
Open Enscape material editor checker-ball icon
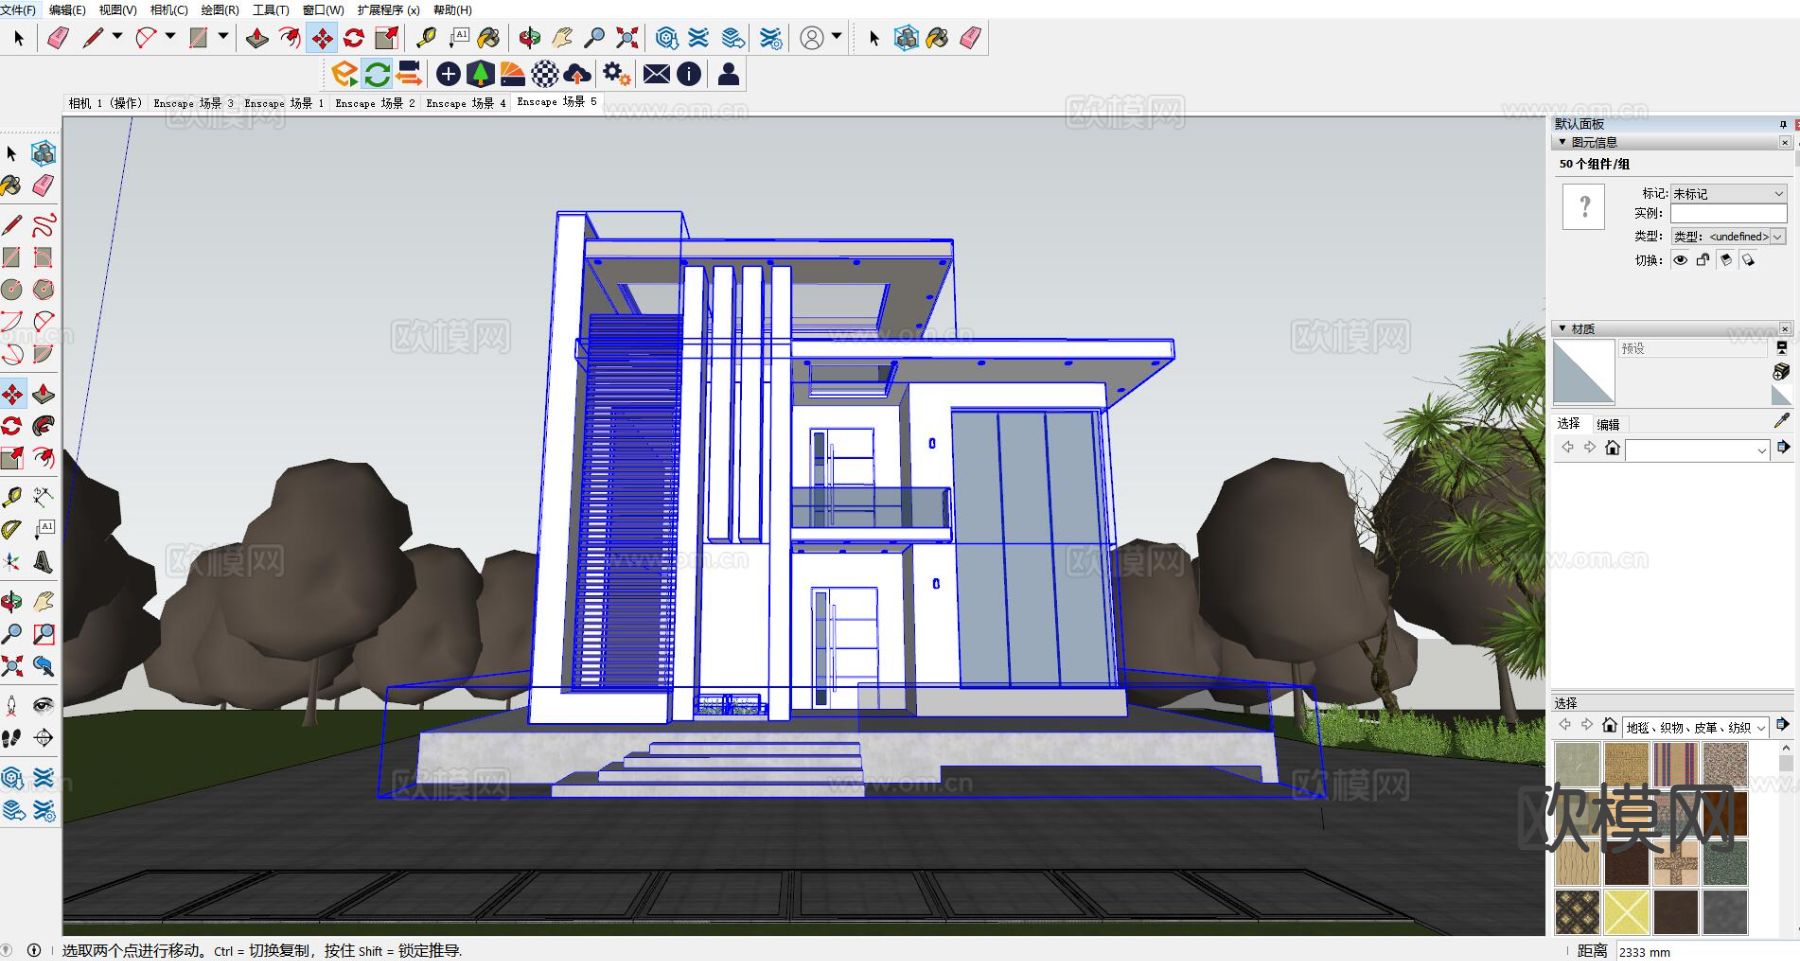545,73
